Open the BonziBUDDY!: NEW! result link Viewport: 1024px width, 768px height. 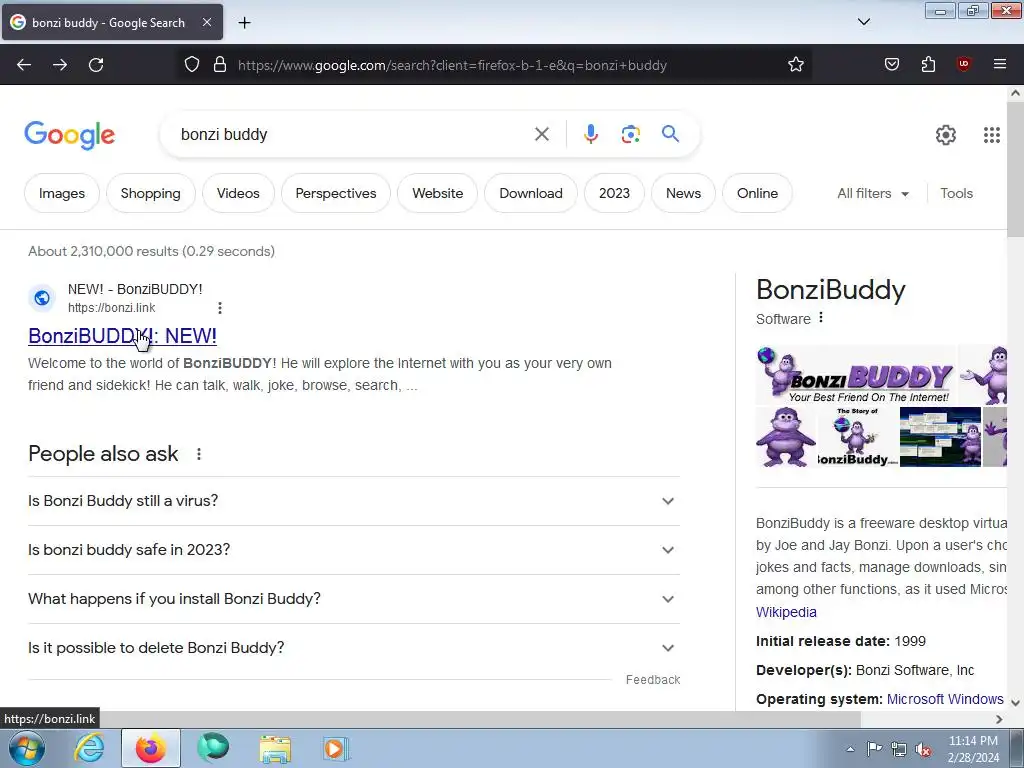(122, 336)
